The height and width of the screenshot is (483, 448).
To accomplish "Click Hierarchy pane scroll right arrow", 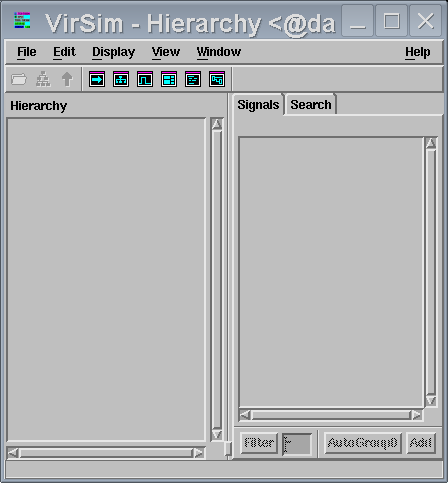I will click(x=198, y=453).
